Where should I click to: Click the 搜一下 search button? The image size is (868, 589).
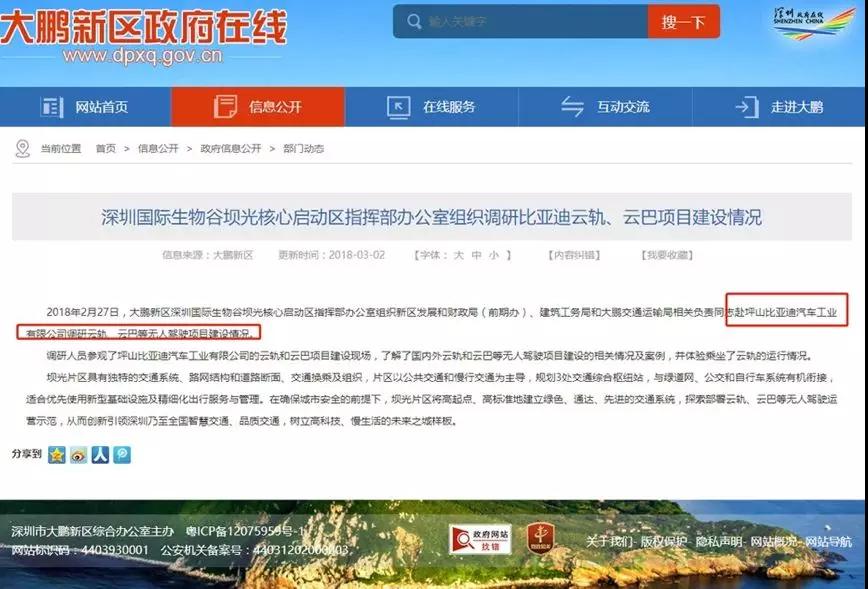[x=684, y=22]
